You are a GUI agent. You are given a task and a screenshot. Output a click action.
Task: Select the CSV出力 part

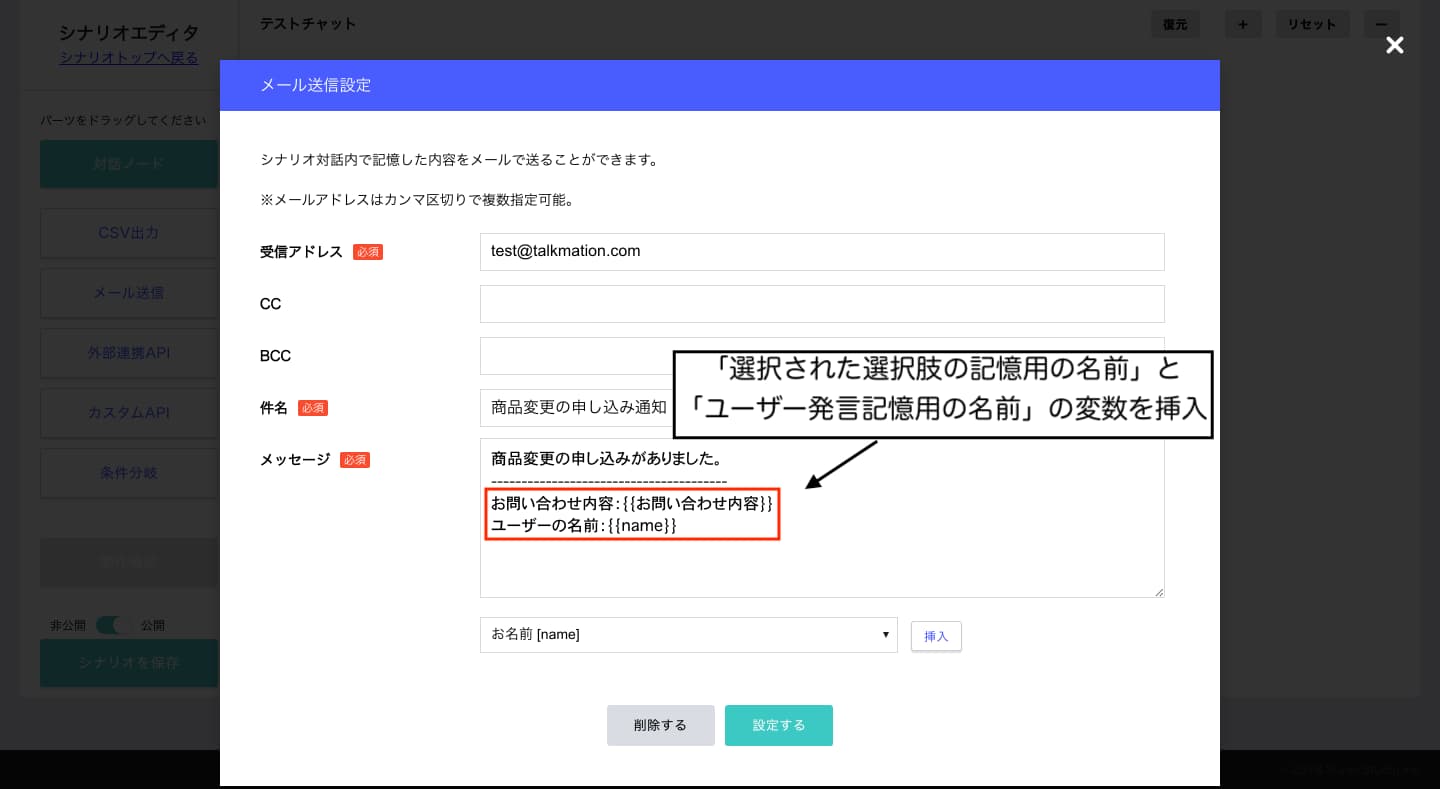tap(129, 233)
